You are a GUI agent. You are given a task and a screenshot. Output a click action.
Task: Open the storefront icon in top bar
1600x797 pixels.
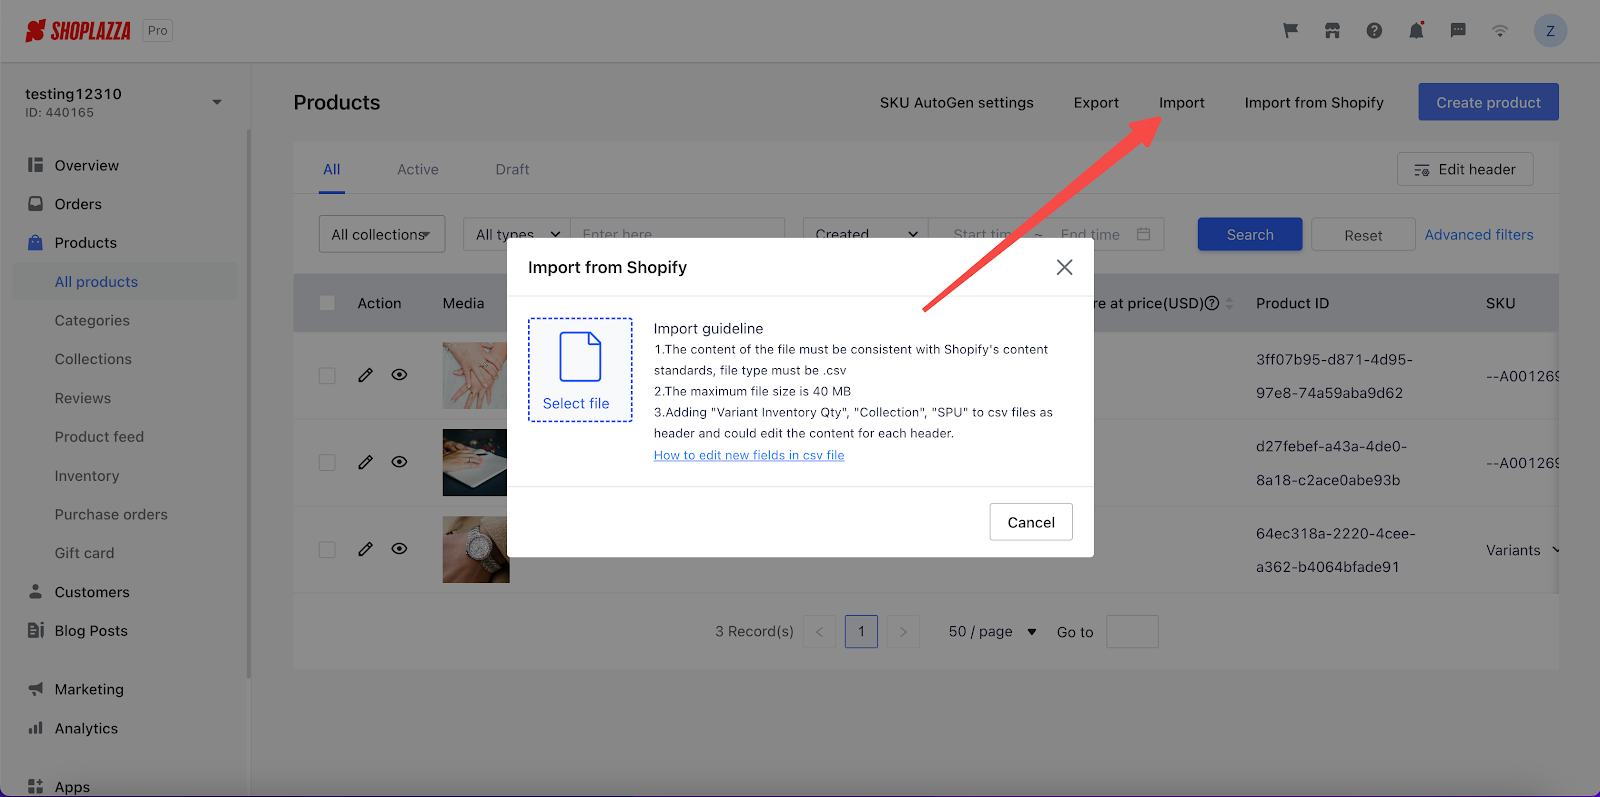1332,31
